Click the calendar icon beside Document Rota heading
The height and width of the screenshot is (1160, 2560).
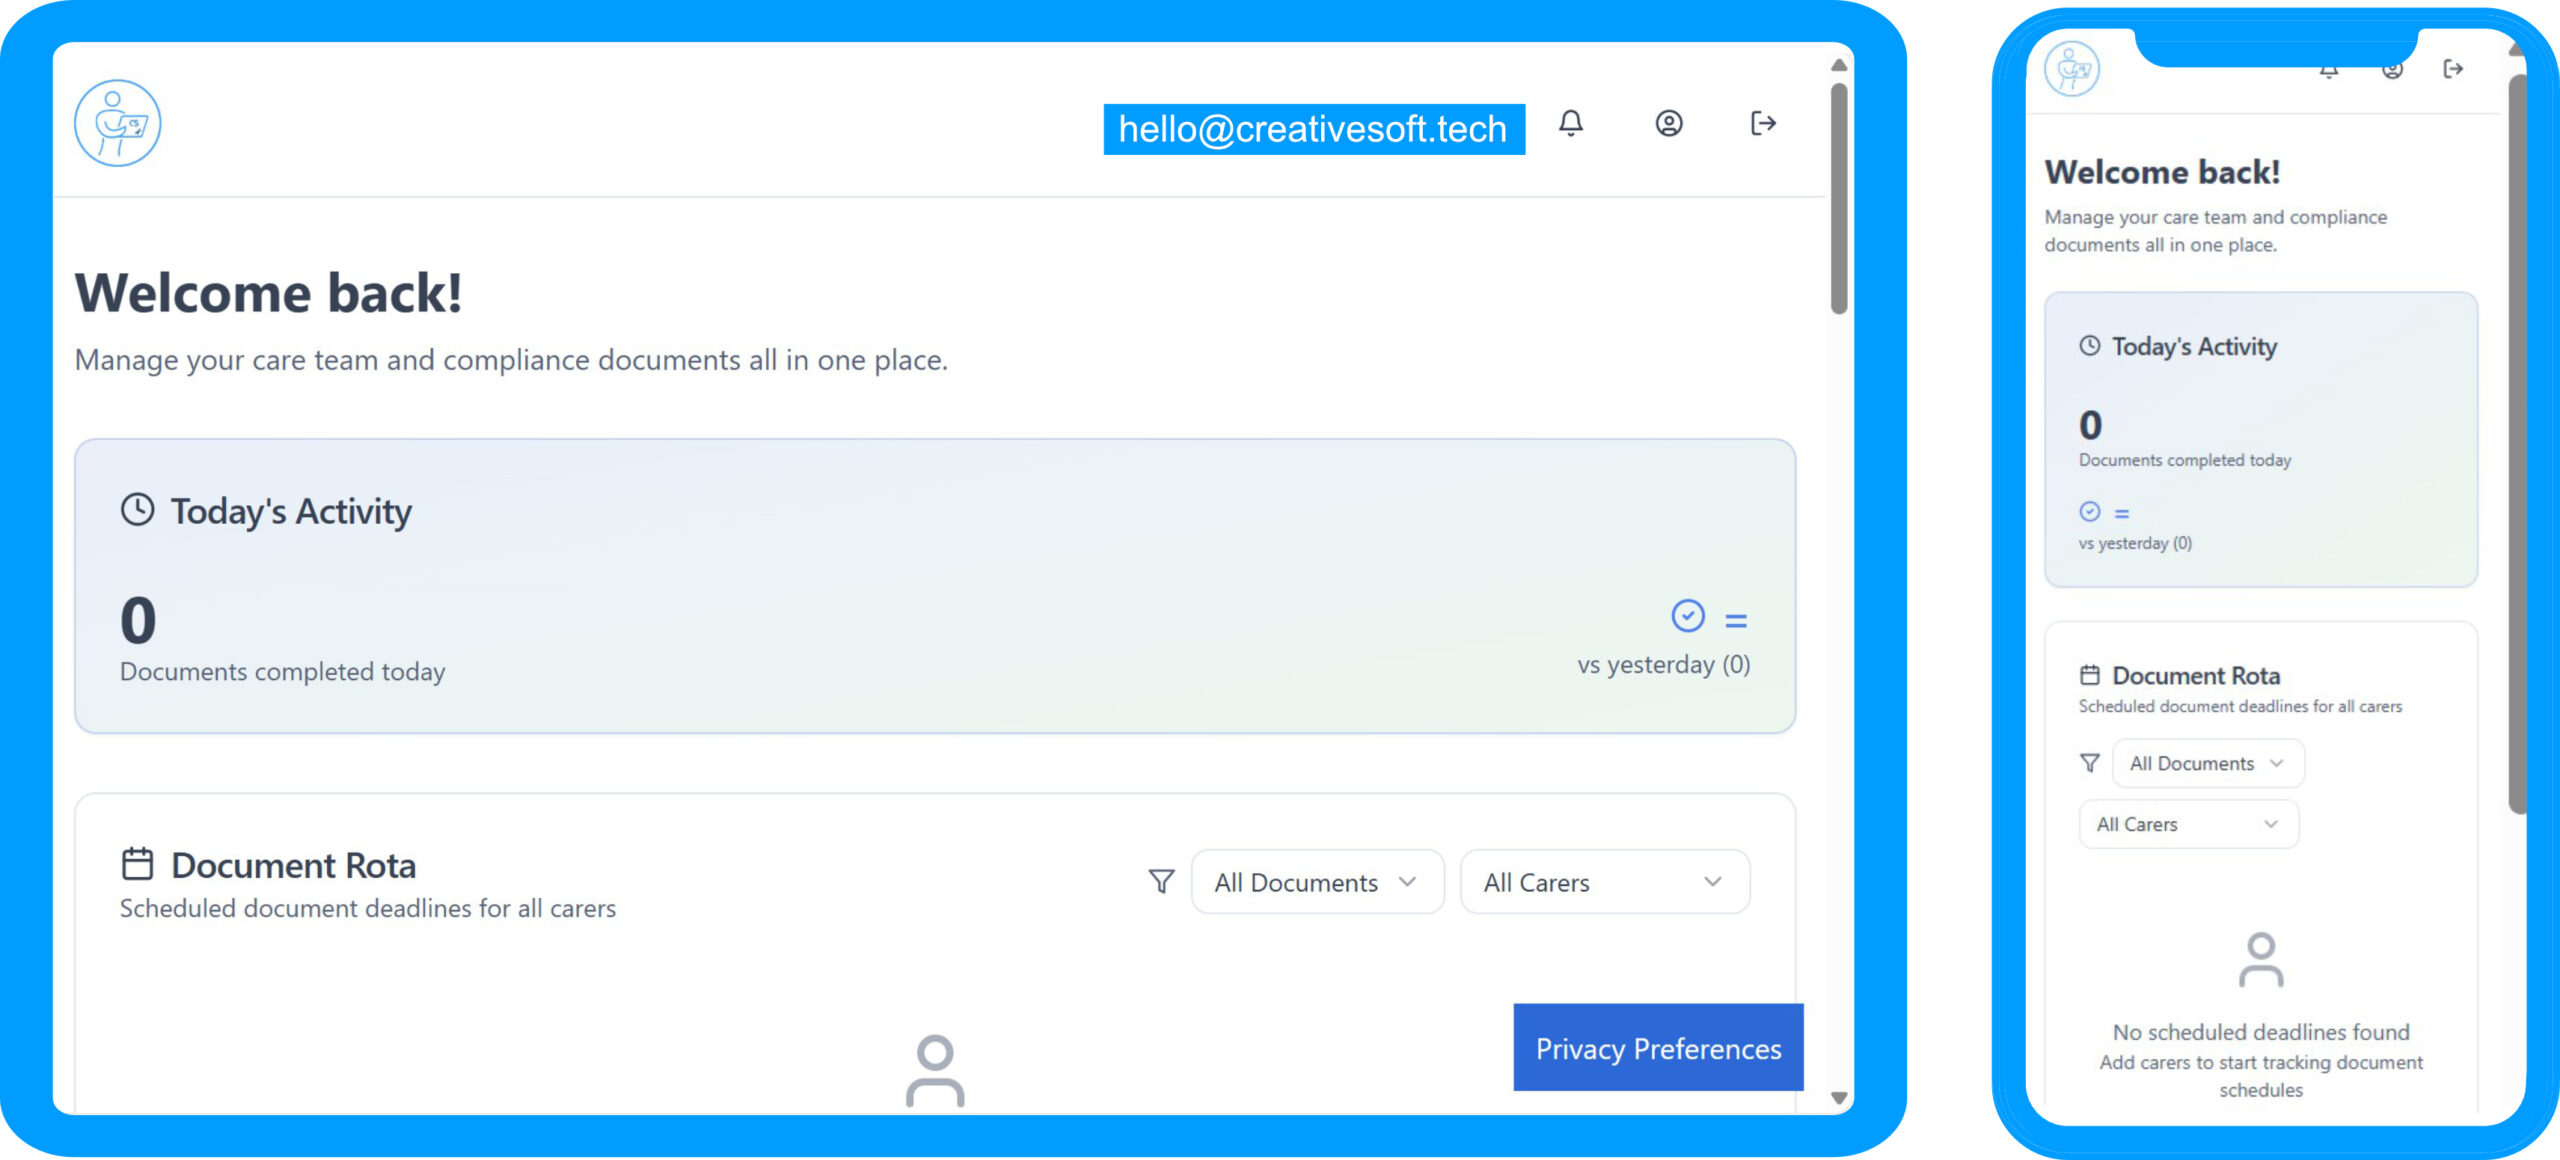pyautogui.click(x=137, y=864)
